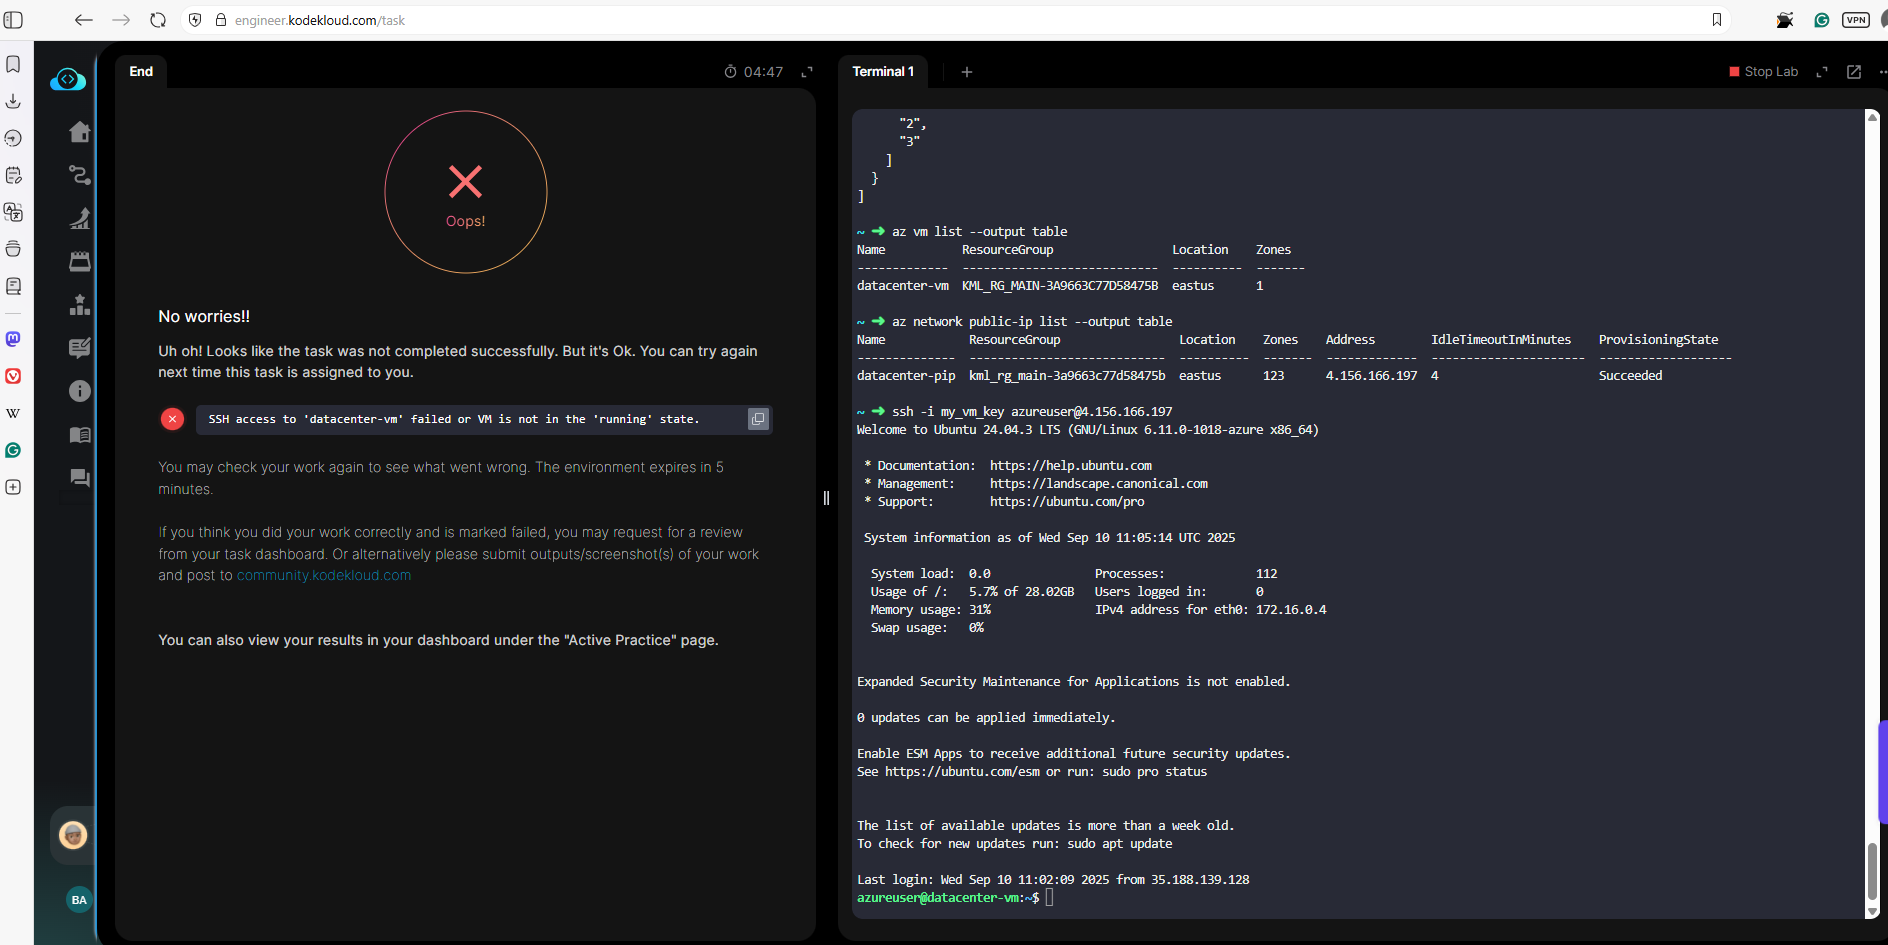This screenshot has height=945, width=1888.
Task: Open the info circle icon in sidebar
Action: pos(80,391)
